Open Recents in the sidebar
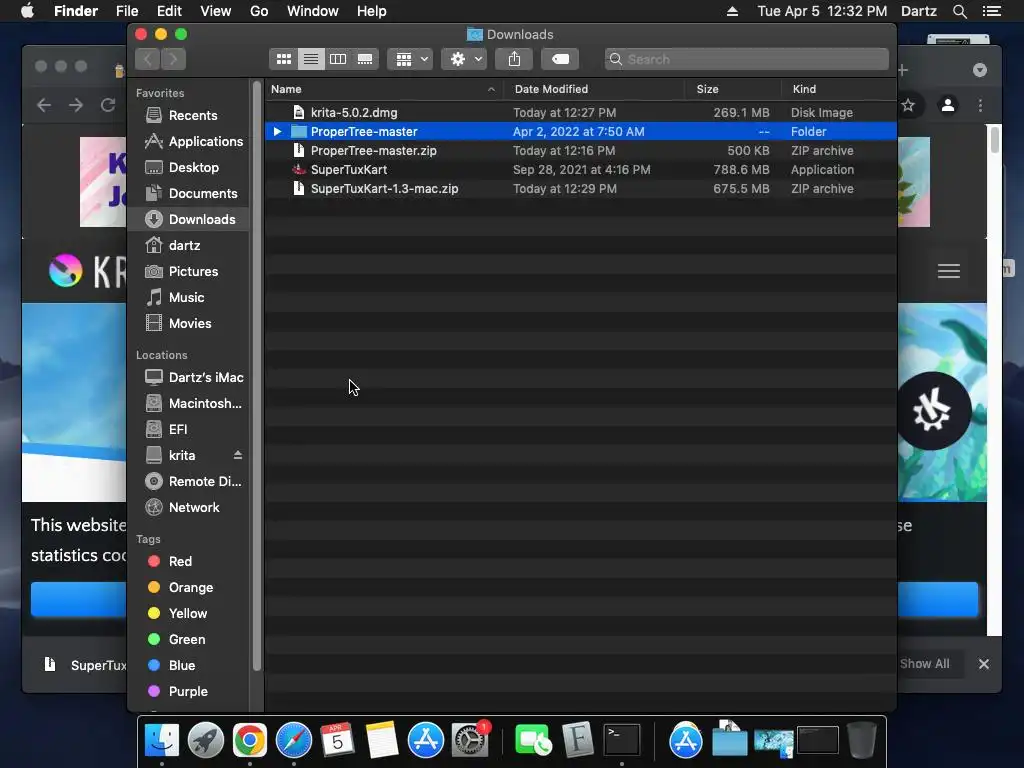The height and width of the screenshot is (768, 1024). click(188, 116)
